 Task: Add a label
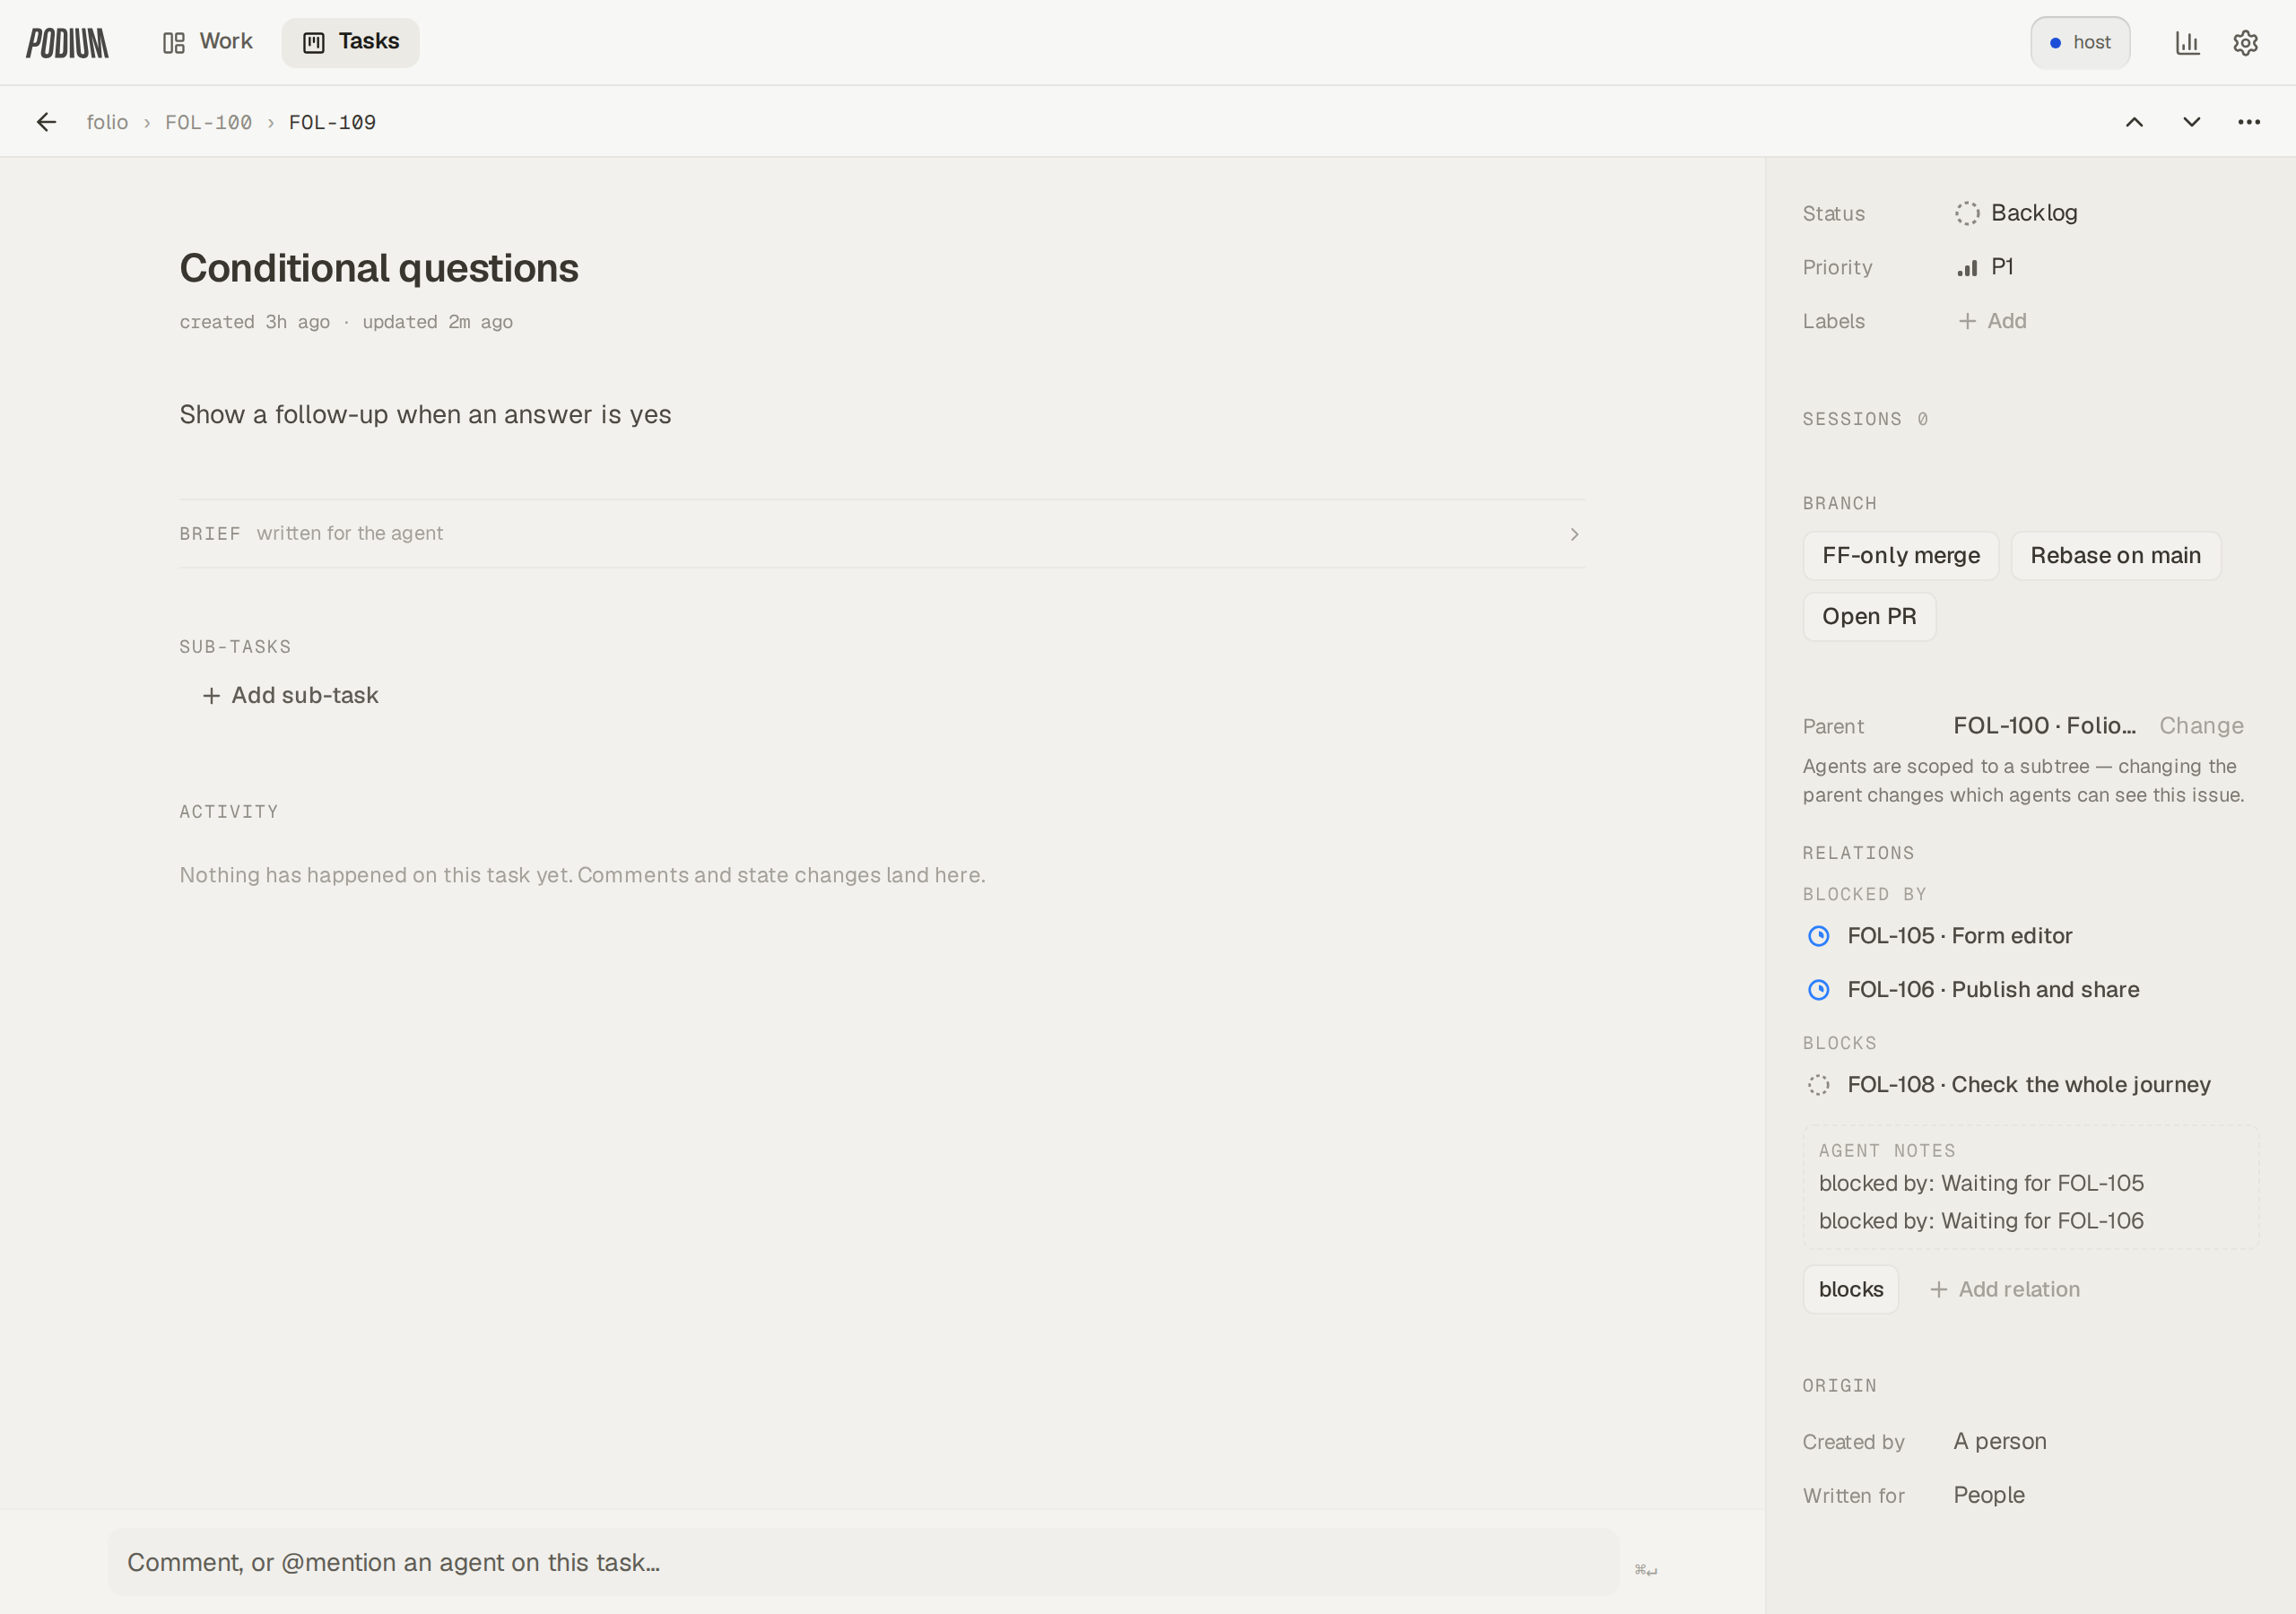[1992, 321]
